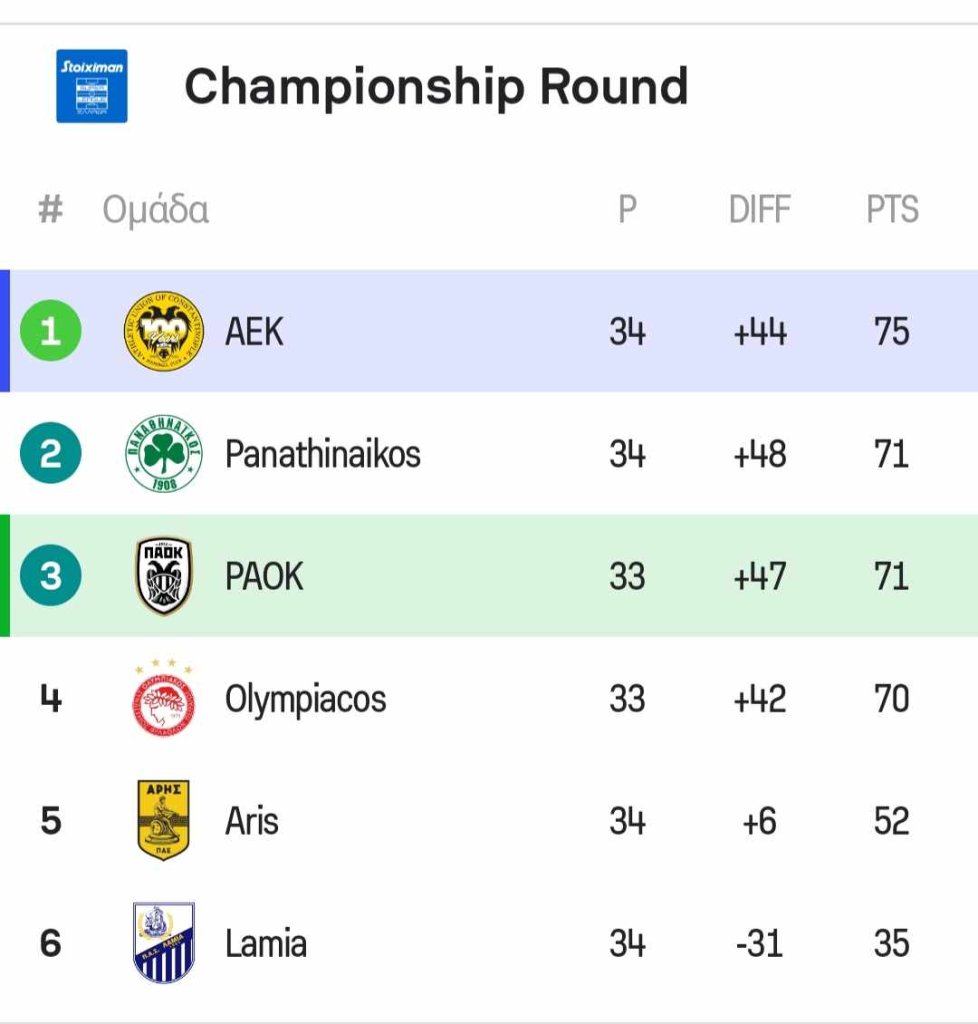Select the Olympiacos team name
Viewport: 978px width, 1024px height.
306,699
